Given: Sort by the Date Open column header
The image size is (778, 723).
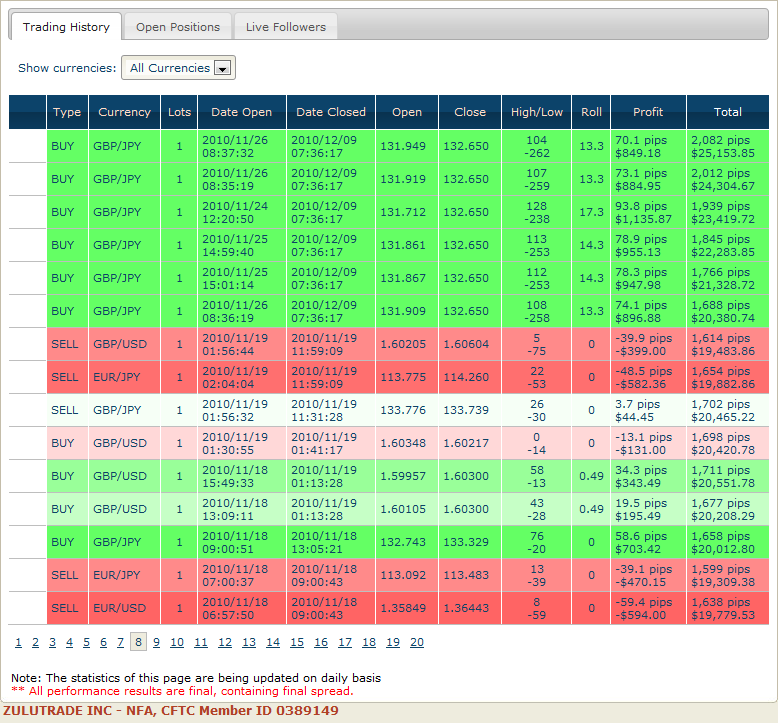Looking at the screenshot, I should [242, 112].
